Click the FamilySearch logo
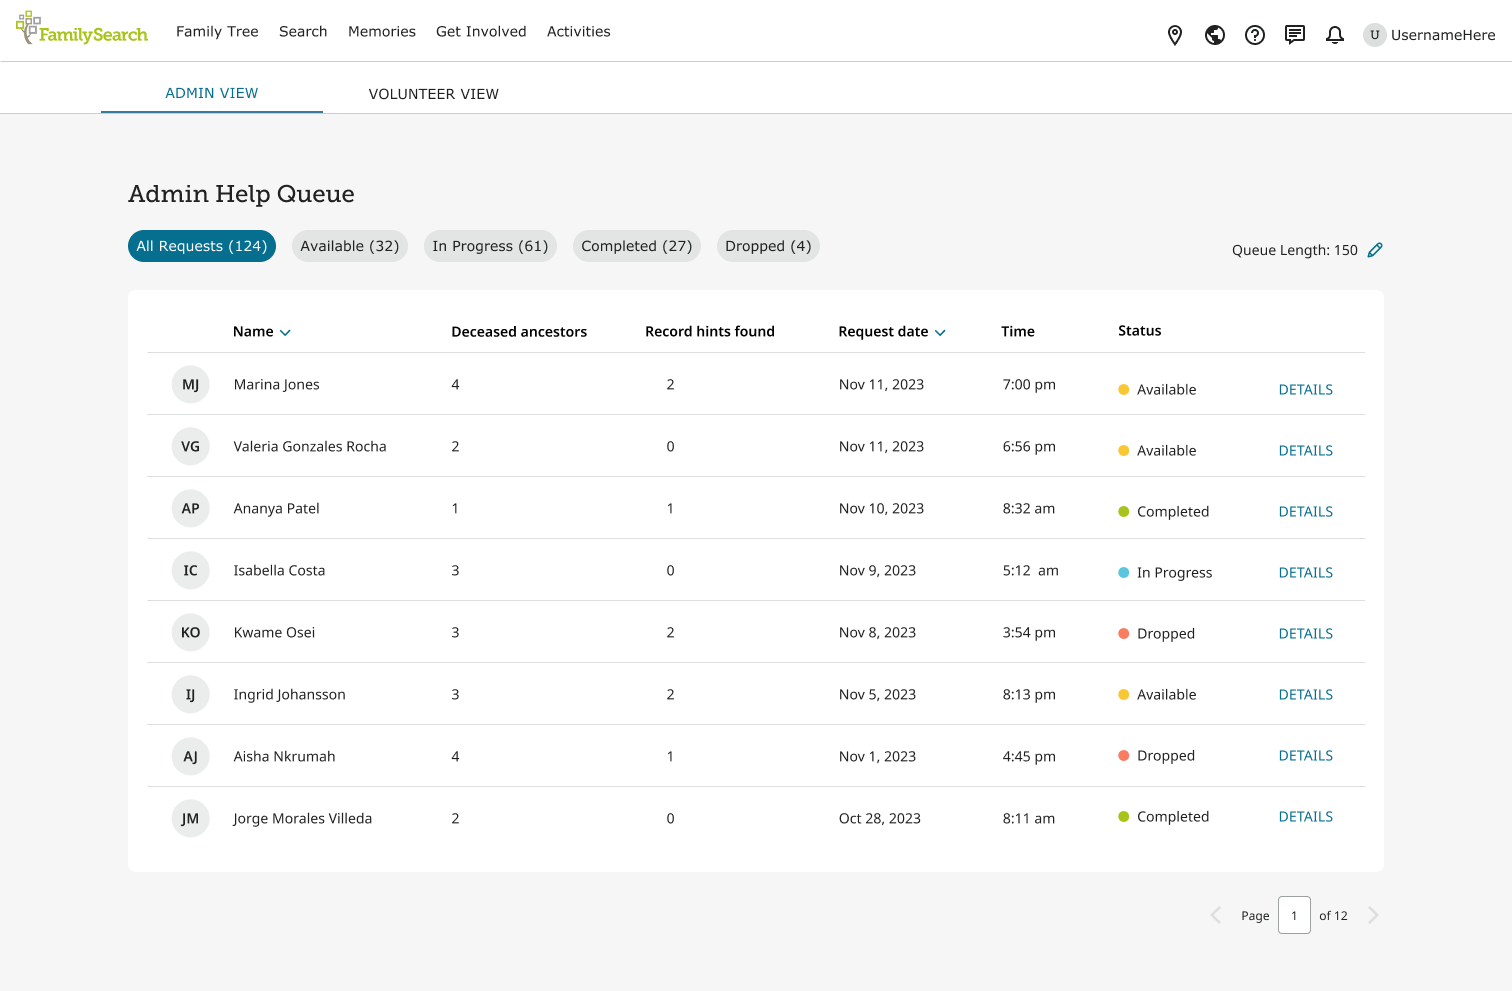This screenshot has width=1512, height=991. point(82,30)
